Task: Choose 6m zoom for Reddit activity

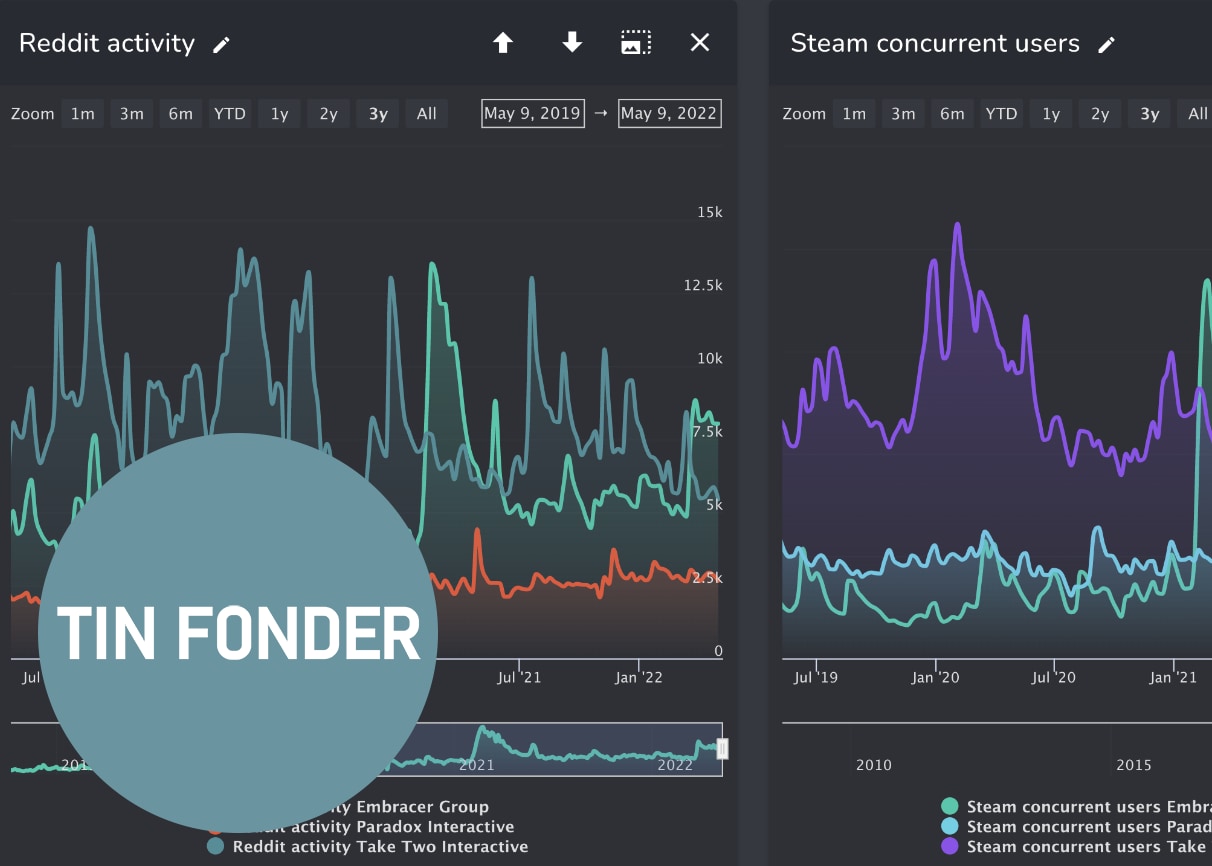Action: (181, 114)
